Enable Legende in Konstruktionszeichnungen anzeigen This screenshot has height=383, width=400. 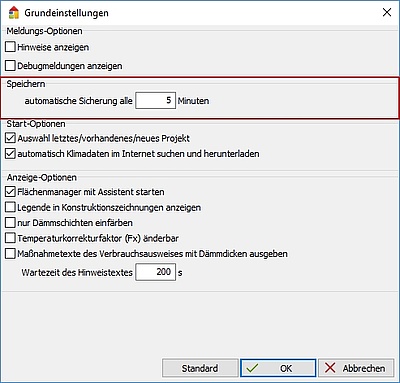tap(10, 207)
